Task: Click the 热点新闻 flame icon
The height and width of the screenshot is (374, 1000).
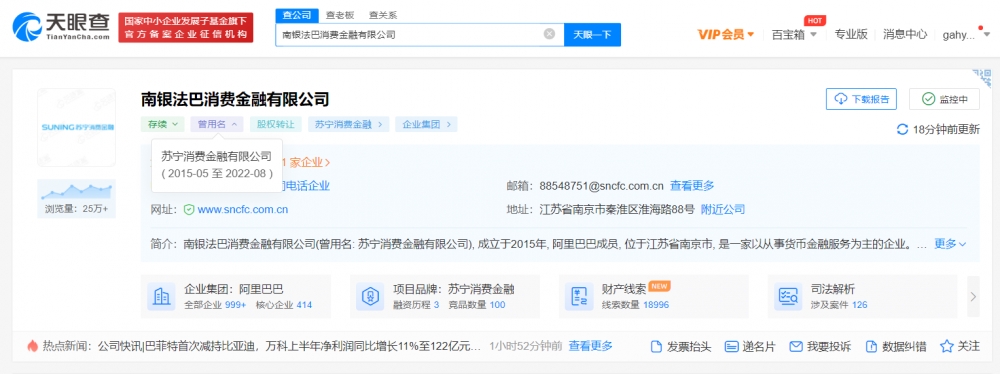Action: [32, 346]
